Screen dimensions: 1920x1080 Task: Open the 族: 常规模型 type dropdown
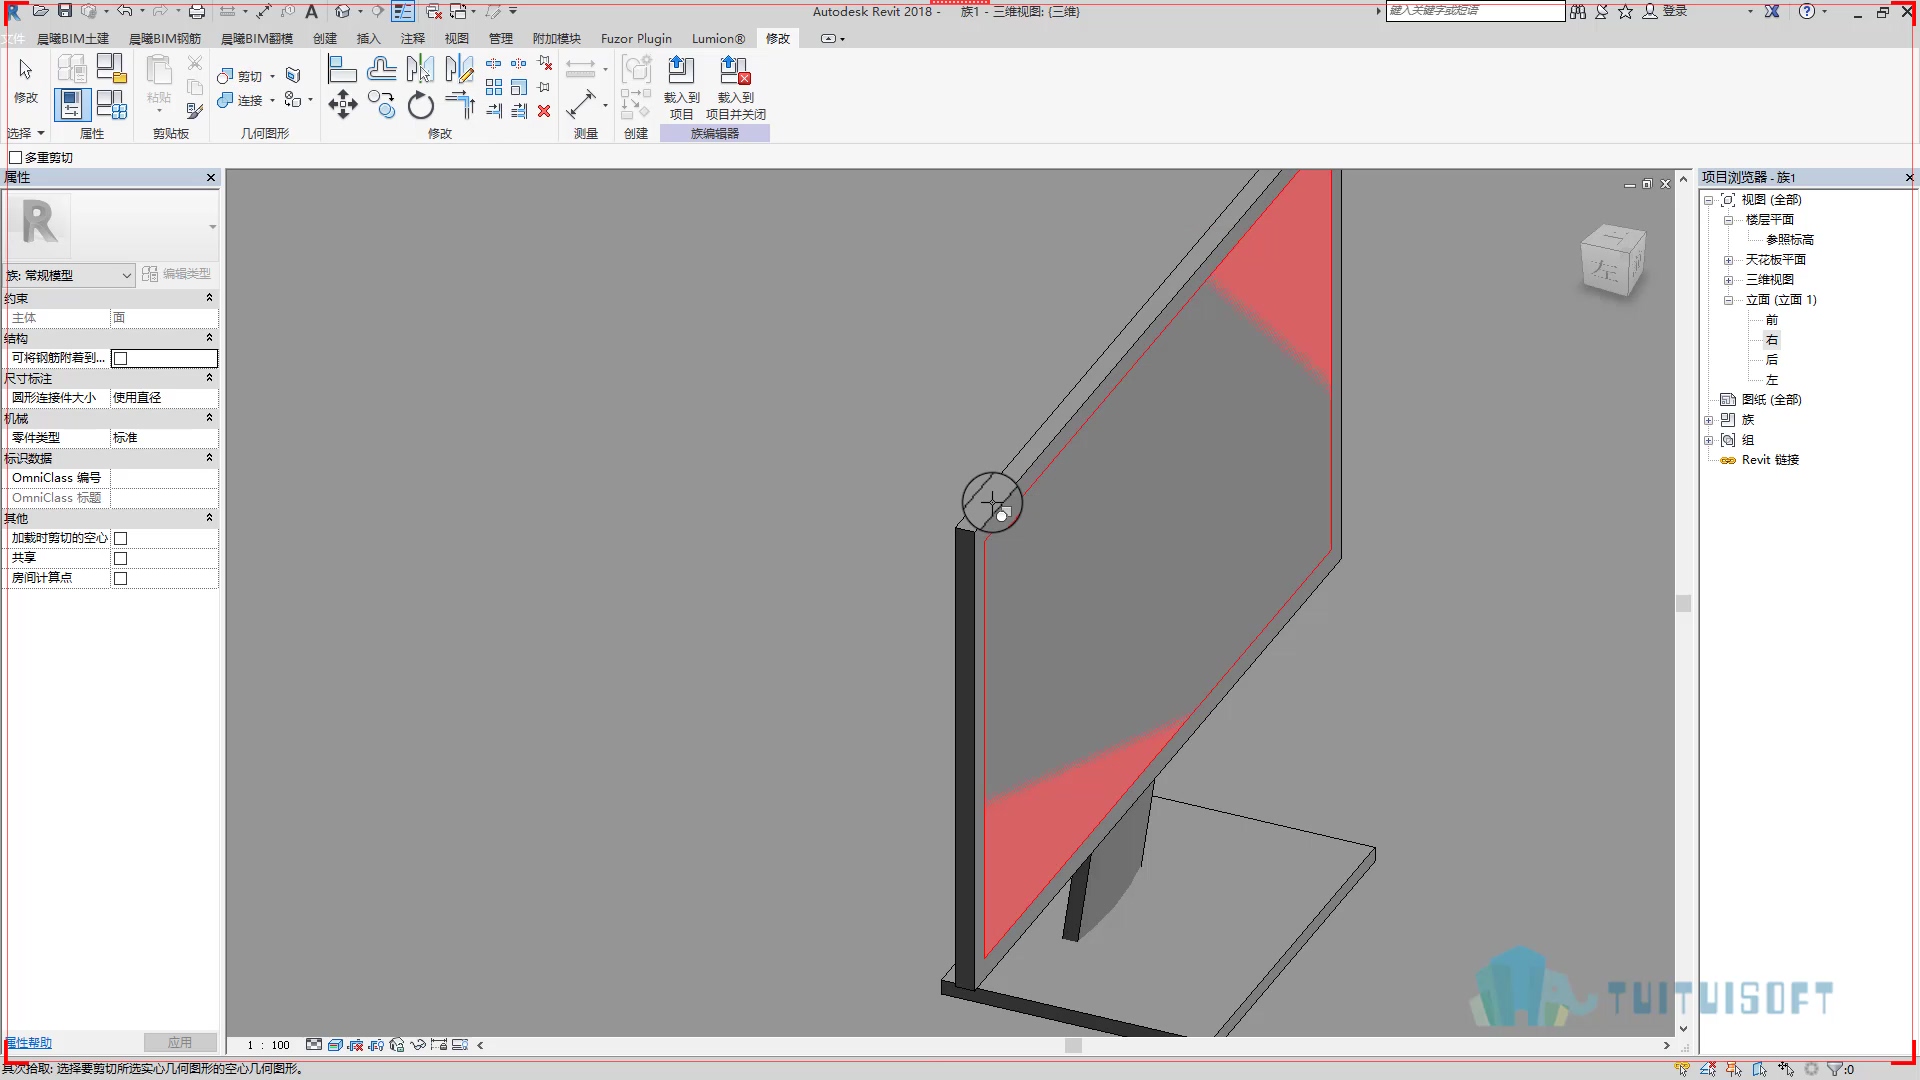pos(69,275)
